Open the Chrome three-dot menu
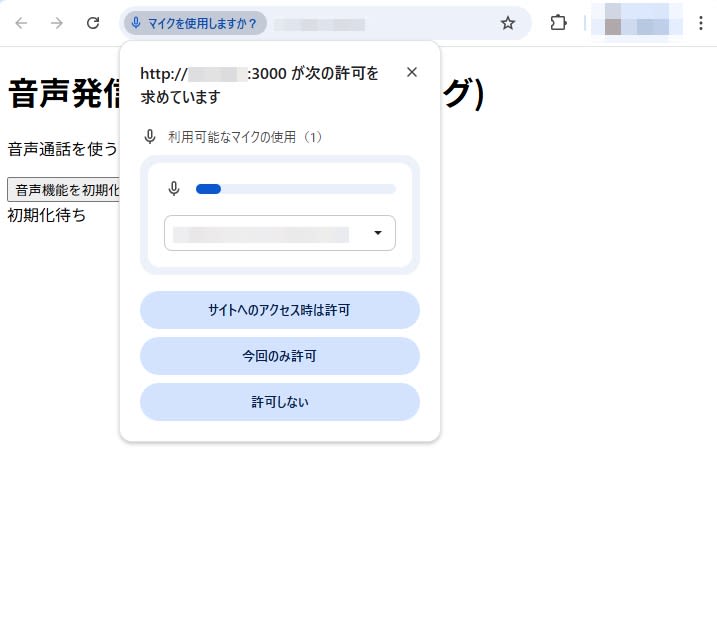This screenshot has width=717, height=641. (701, 23)
